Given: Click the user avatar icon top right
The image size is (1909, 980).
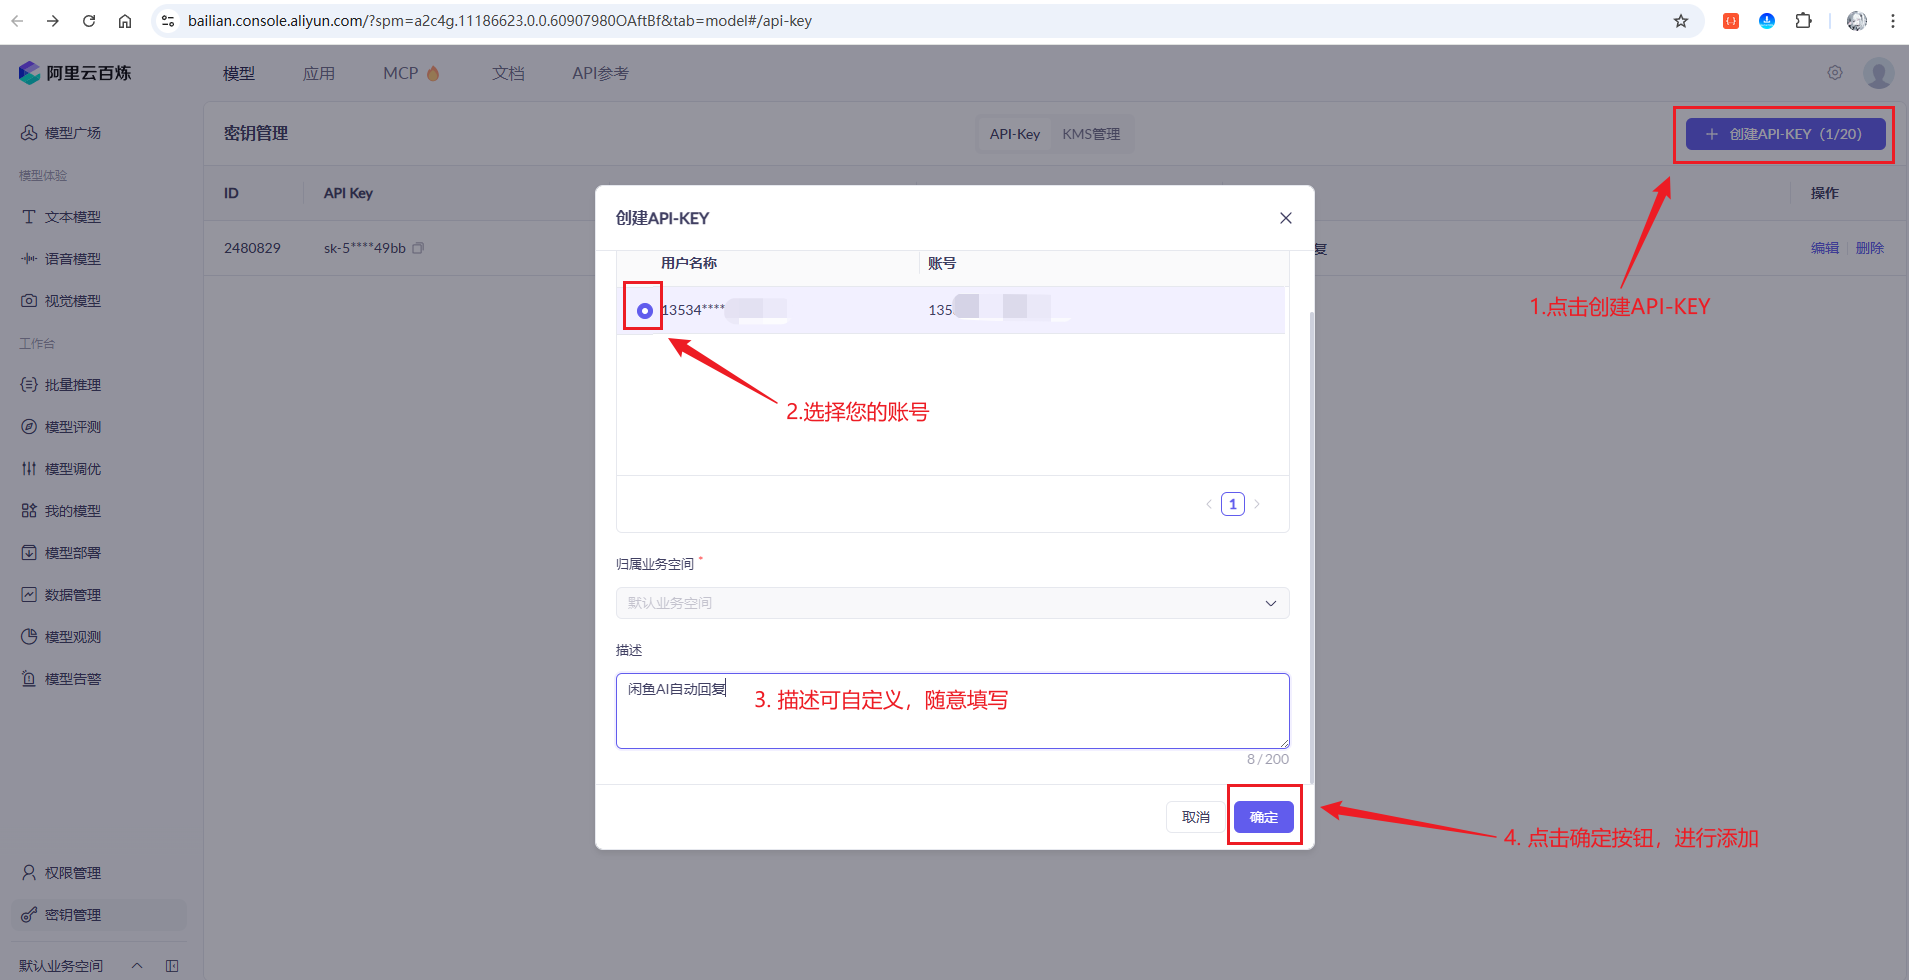Looking at the screenshot, I should pos(1878,73).
